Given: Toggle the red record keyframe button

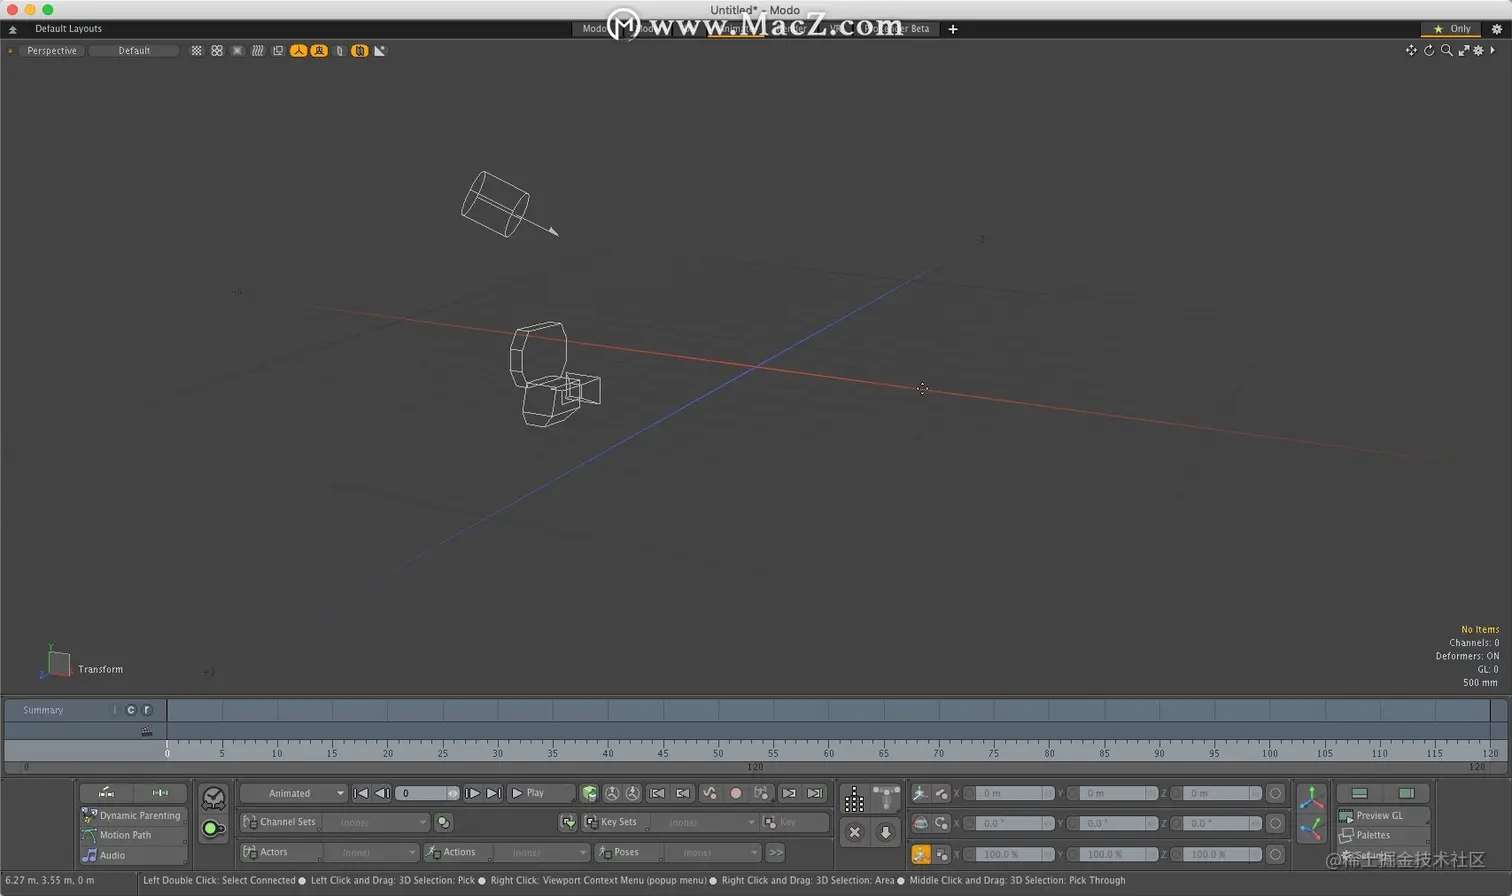Looking at the screenshot, I should (736, 793).
